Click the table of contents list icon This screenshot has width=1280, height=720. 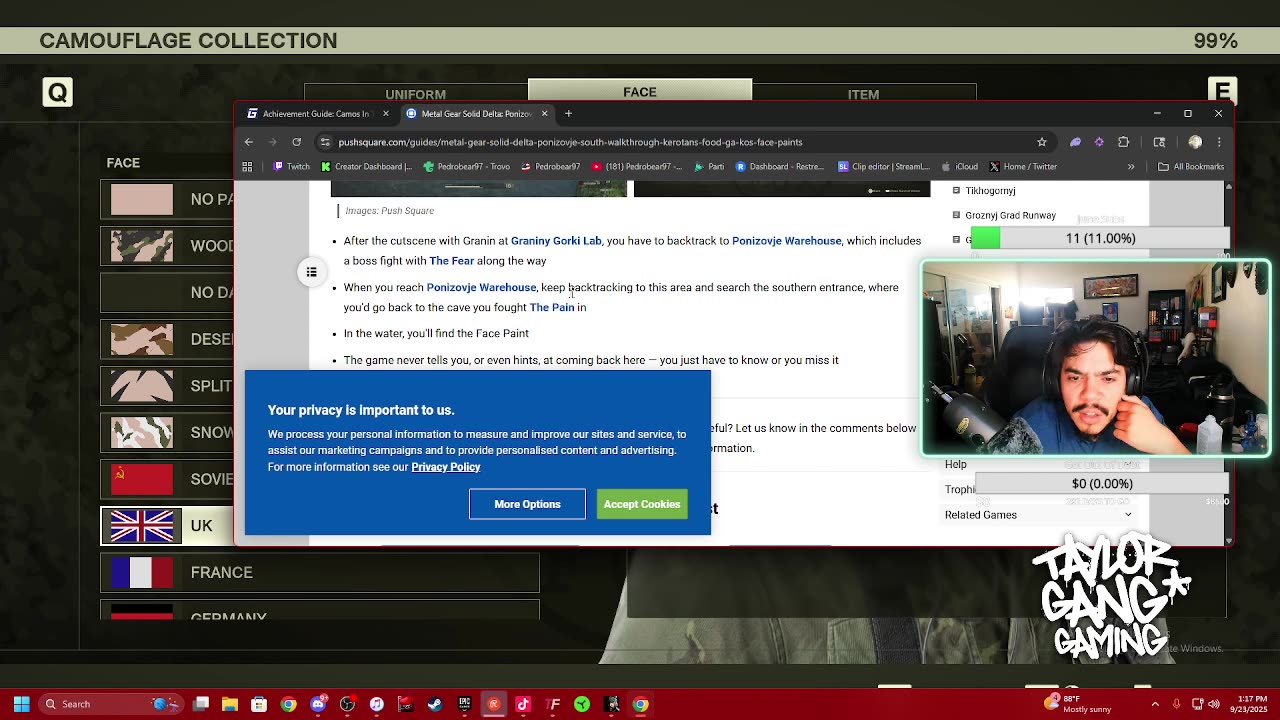312,272
